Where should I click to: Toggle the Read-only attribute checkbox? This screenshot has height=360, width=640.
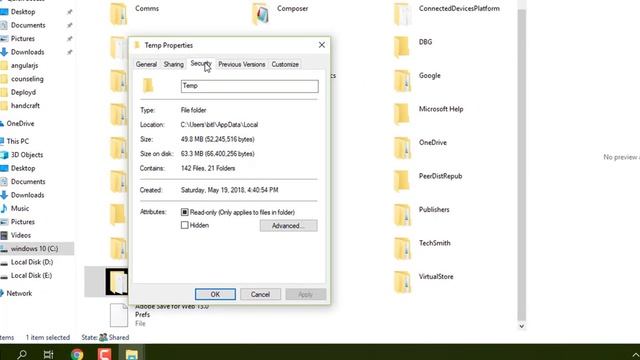tap(184, 212)
